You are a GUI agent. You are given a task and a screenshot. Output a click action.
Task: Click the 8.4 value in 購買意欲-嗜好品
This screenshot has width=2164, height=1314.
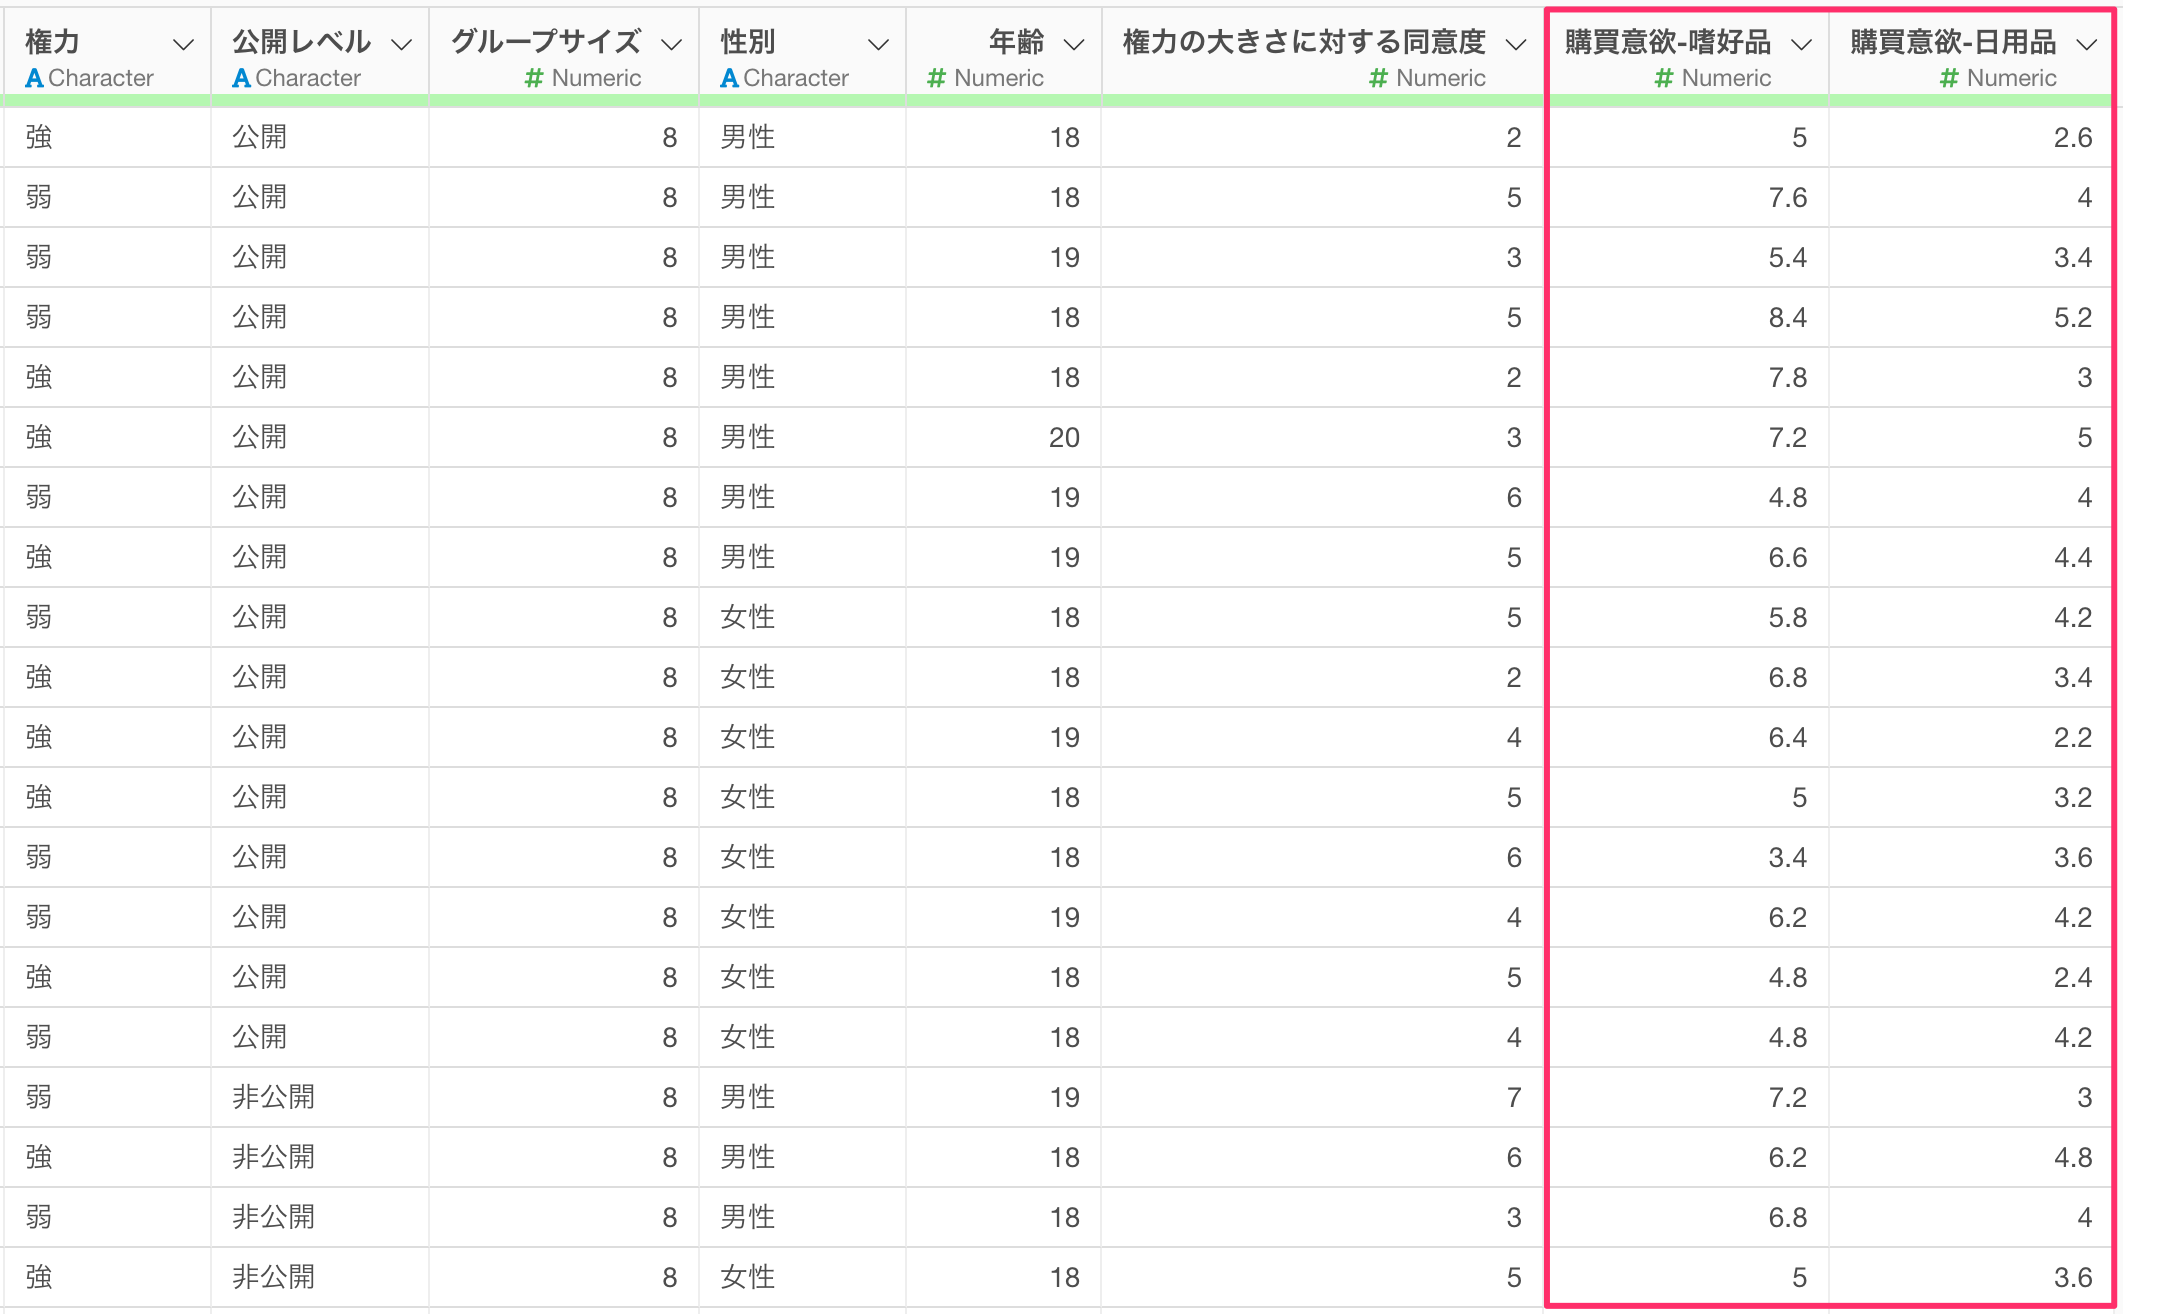(x=1787, y=318)
